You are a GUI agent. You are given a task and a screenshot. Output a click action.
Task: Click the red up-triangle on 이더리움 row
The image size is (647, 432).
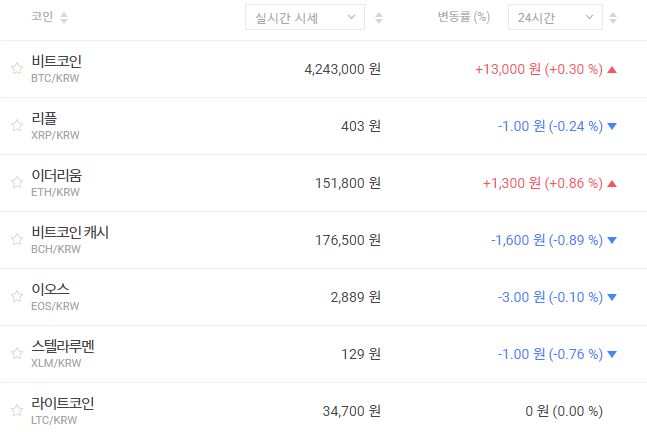pyautogui.click(x=612, y=183)
